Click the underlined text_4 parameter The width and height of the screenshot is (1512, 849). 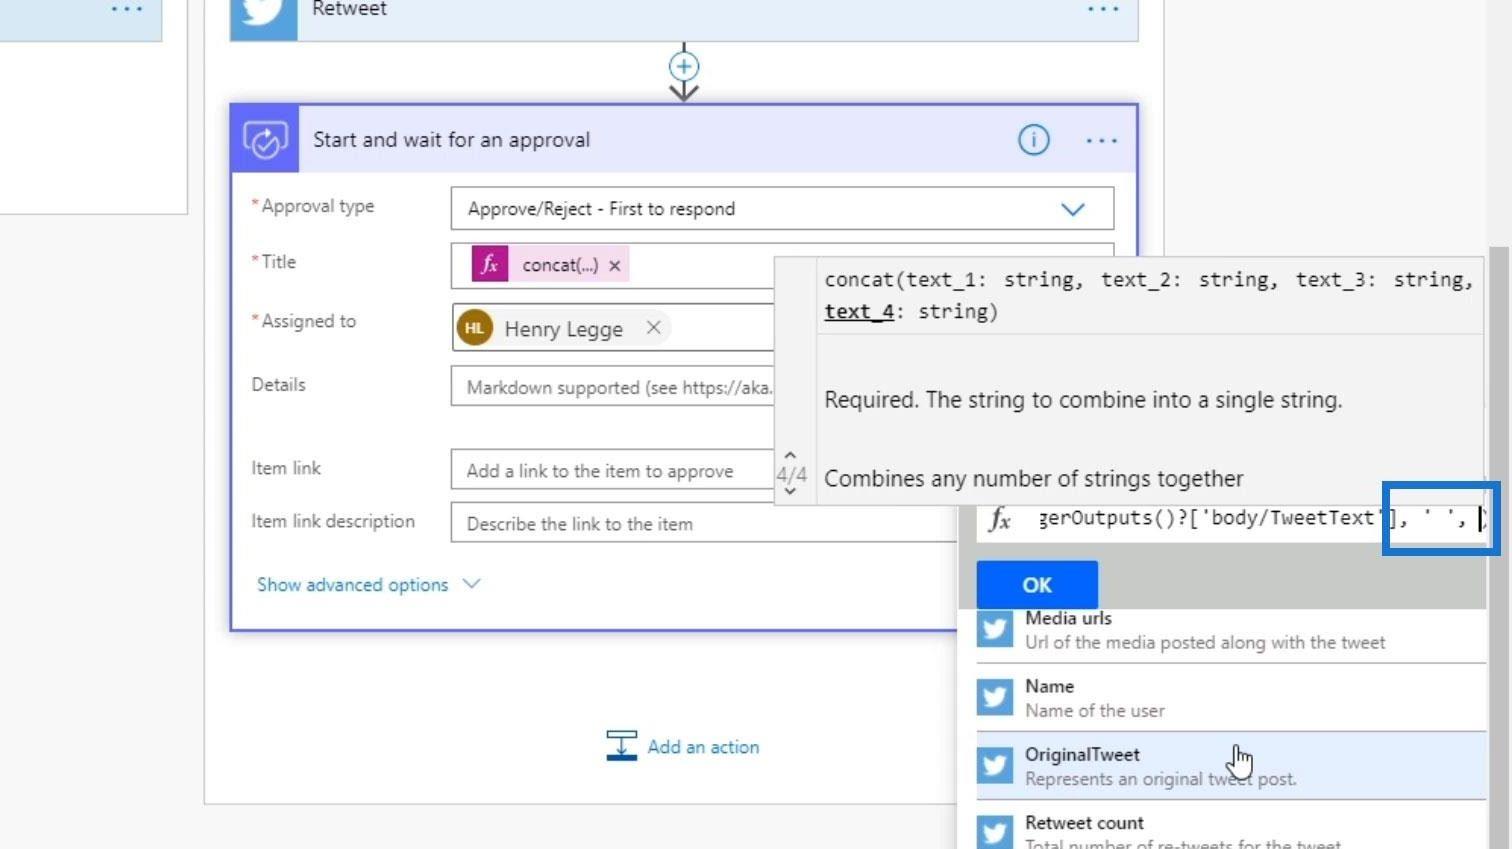pyautogui.click(x=859, y=311)
